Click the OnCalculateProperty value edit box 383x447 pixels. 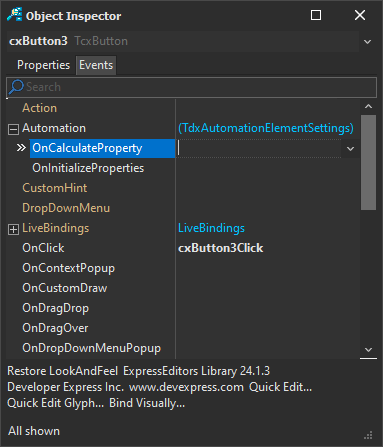[x=259, y=148]
